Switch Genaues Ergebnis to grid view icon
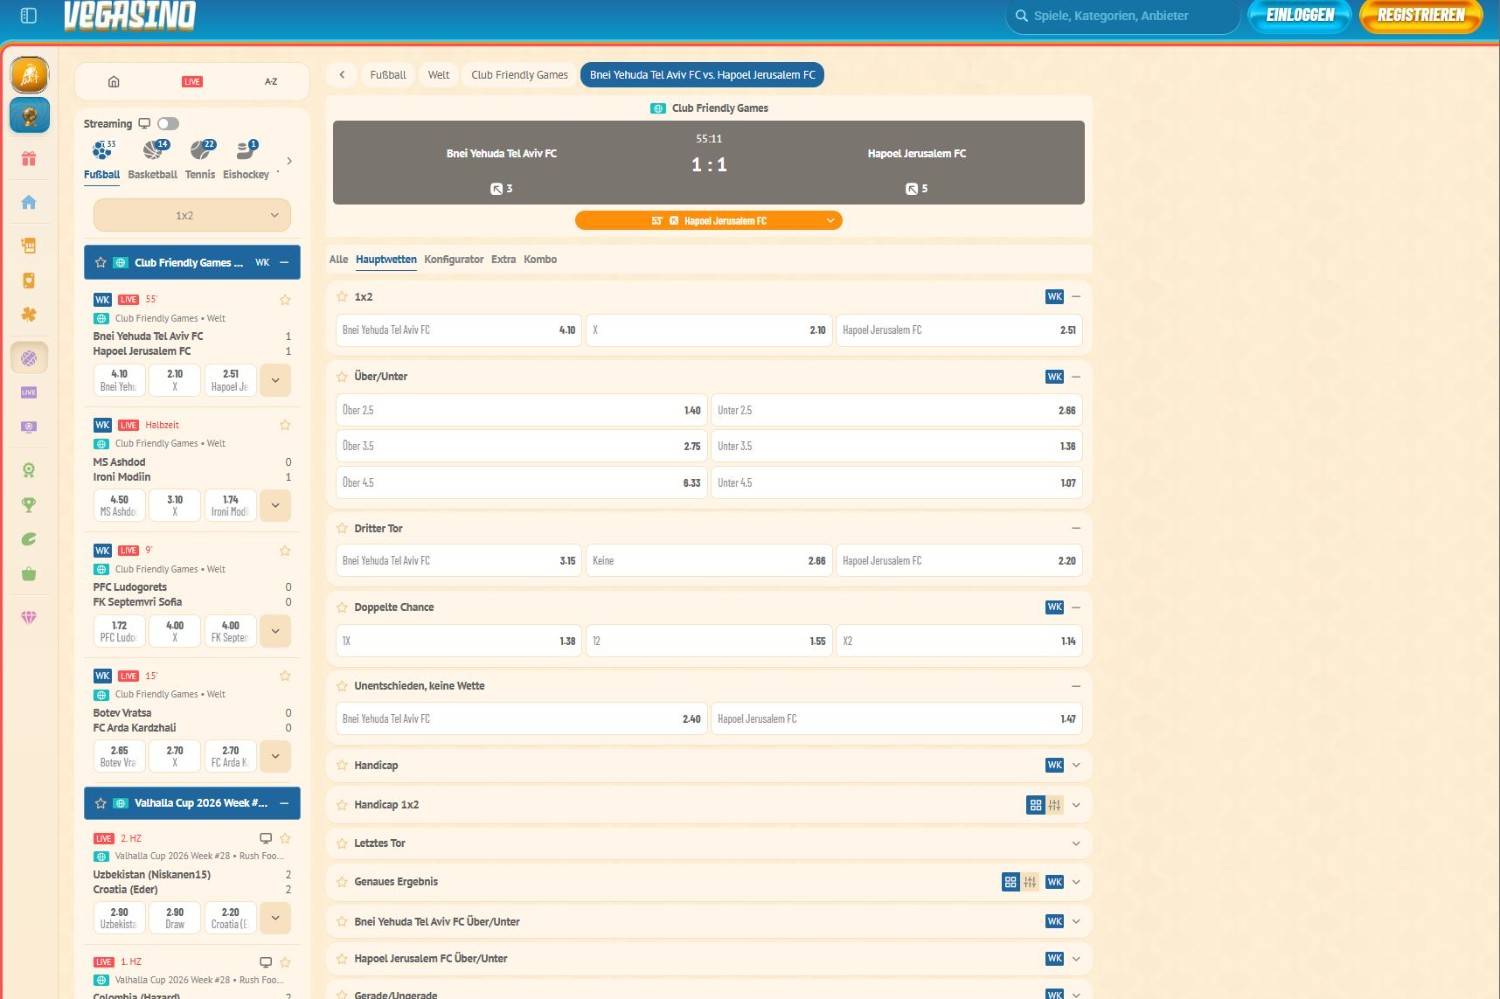 pos(1010,882)
